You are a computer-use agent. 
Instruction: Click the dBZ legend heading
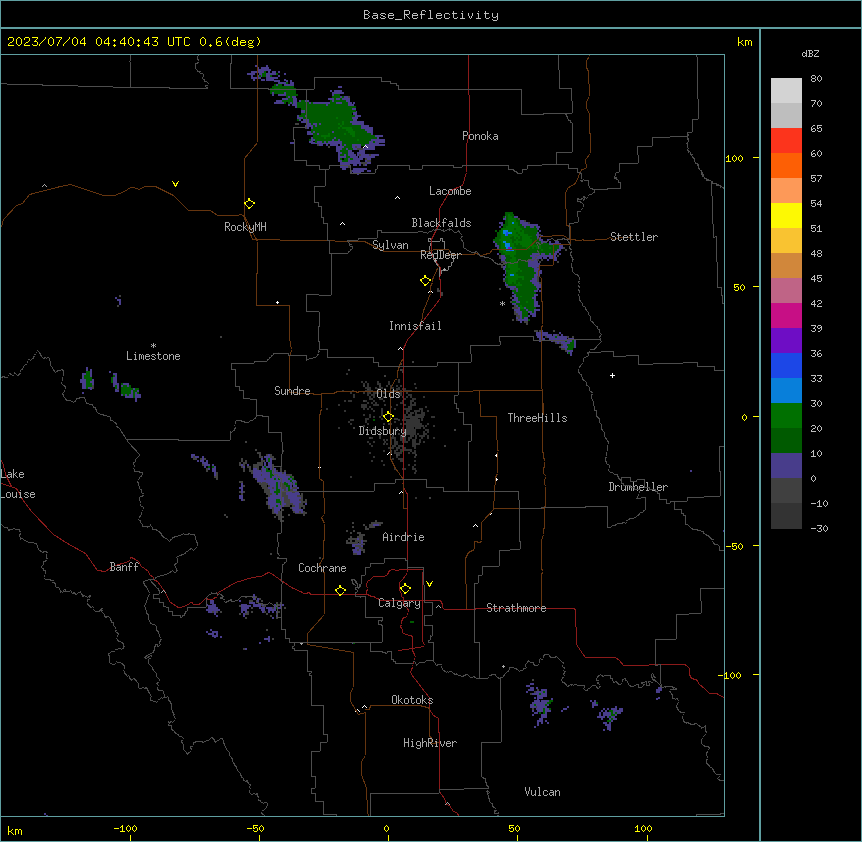click(x=810, y=53)
